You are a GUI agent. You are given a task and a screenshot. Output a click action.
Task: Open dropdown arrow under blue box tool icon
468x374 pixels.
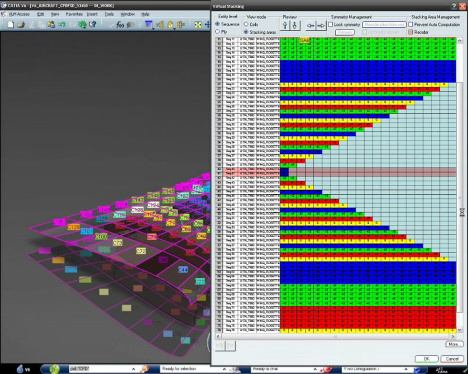[x=153, y=29]
